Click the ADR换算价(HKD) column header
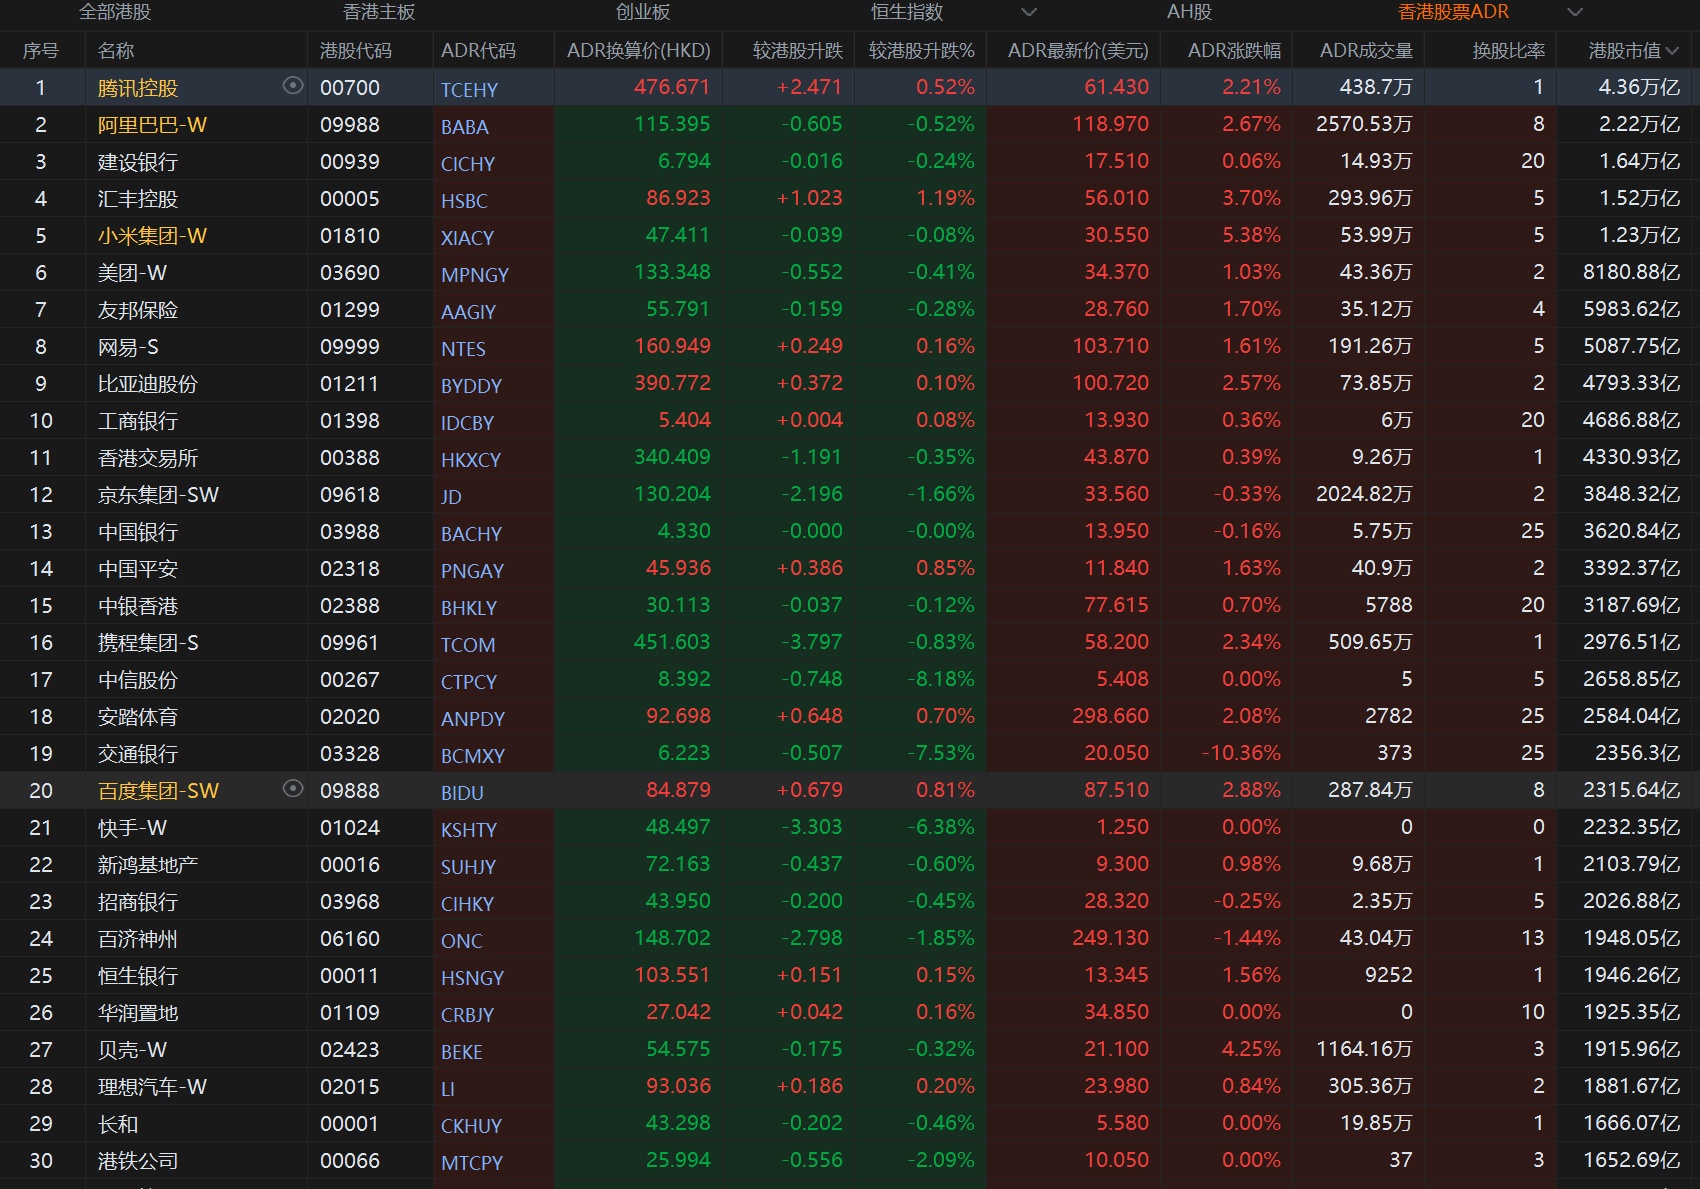The height and width of the screenshot is (1189, 1700). [638, 50]
